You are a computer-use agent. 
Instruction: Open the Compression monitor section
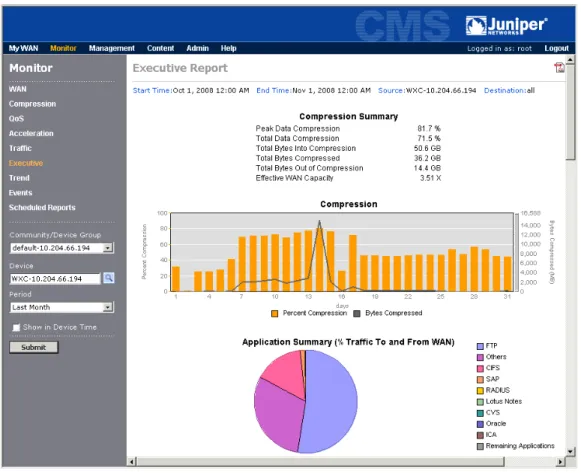(33, 104)
